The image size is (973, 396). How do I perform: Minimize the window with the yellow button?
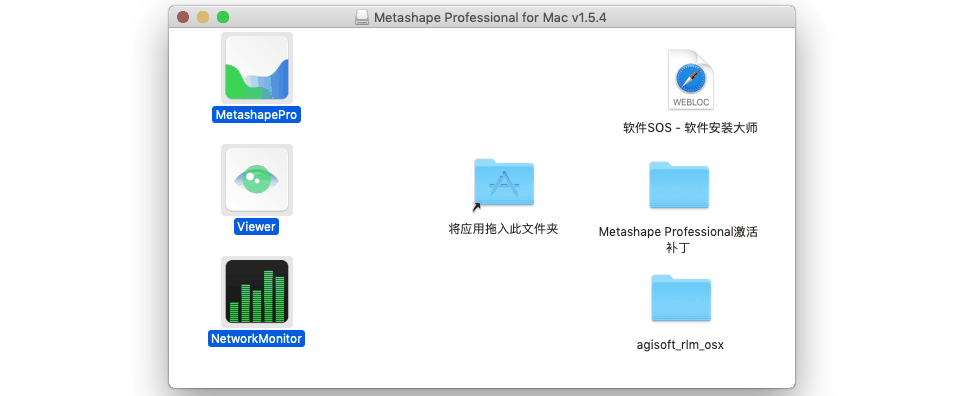[203, 17]
